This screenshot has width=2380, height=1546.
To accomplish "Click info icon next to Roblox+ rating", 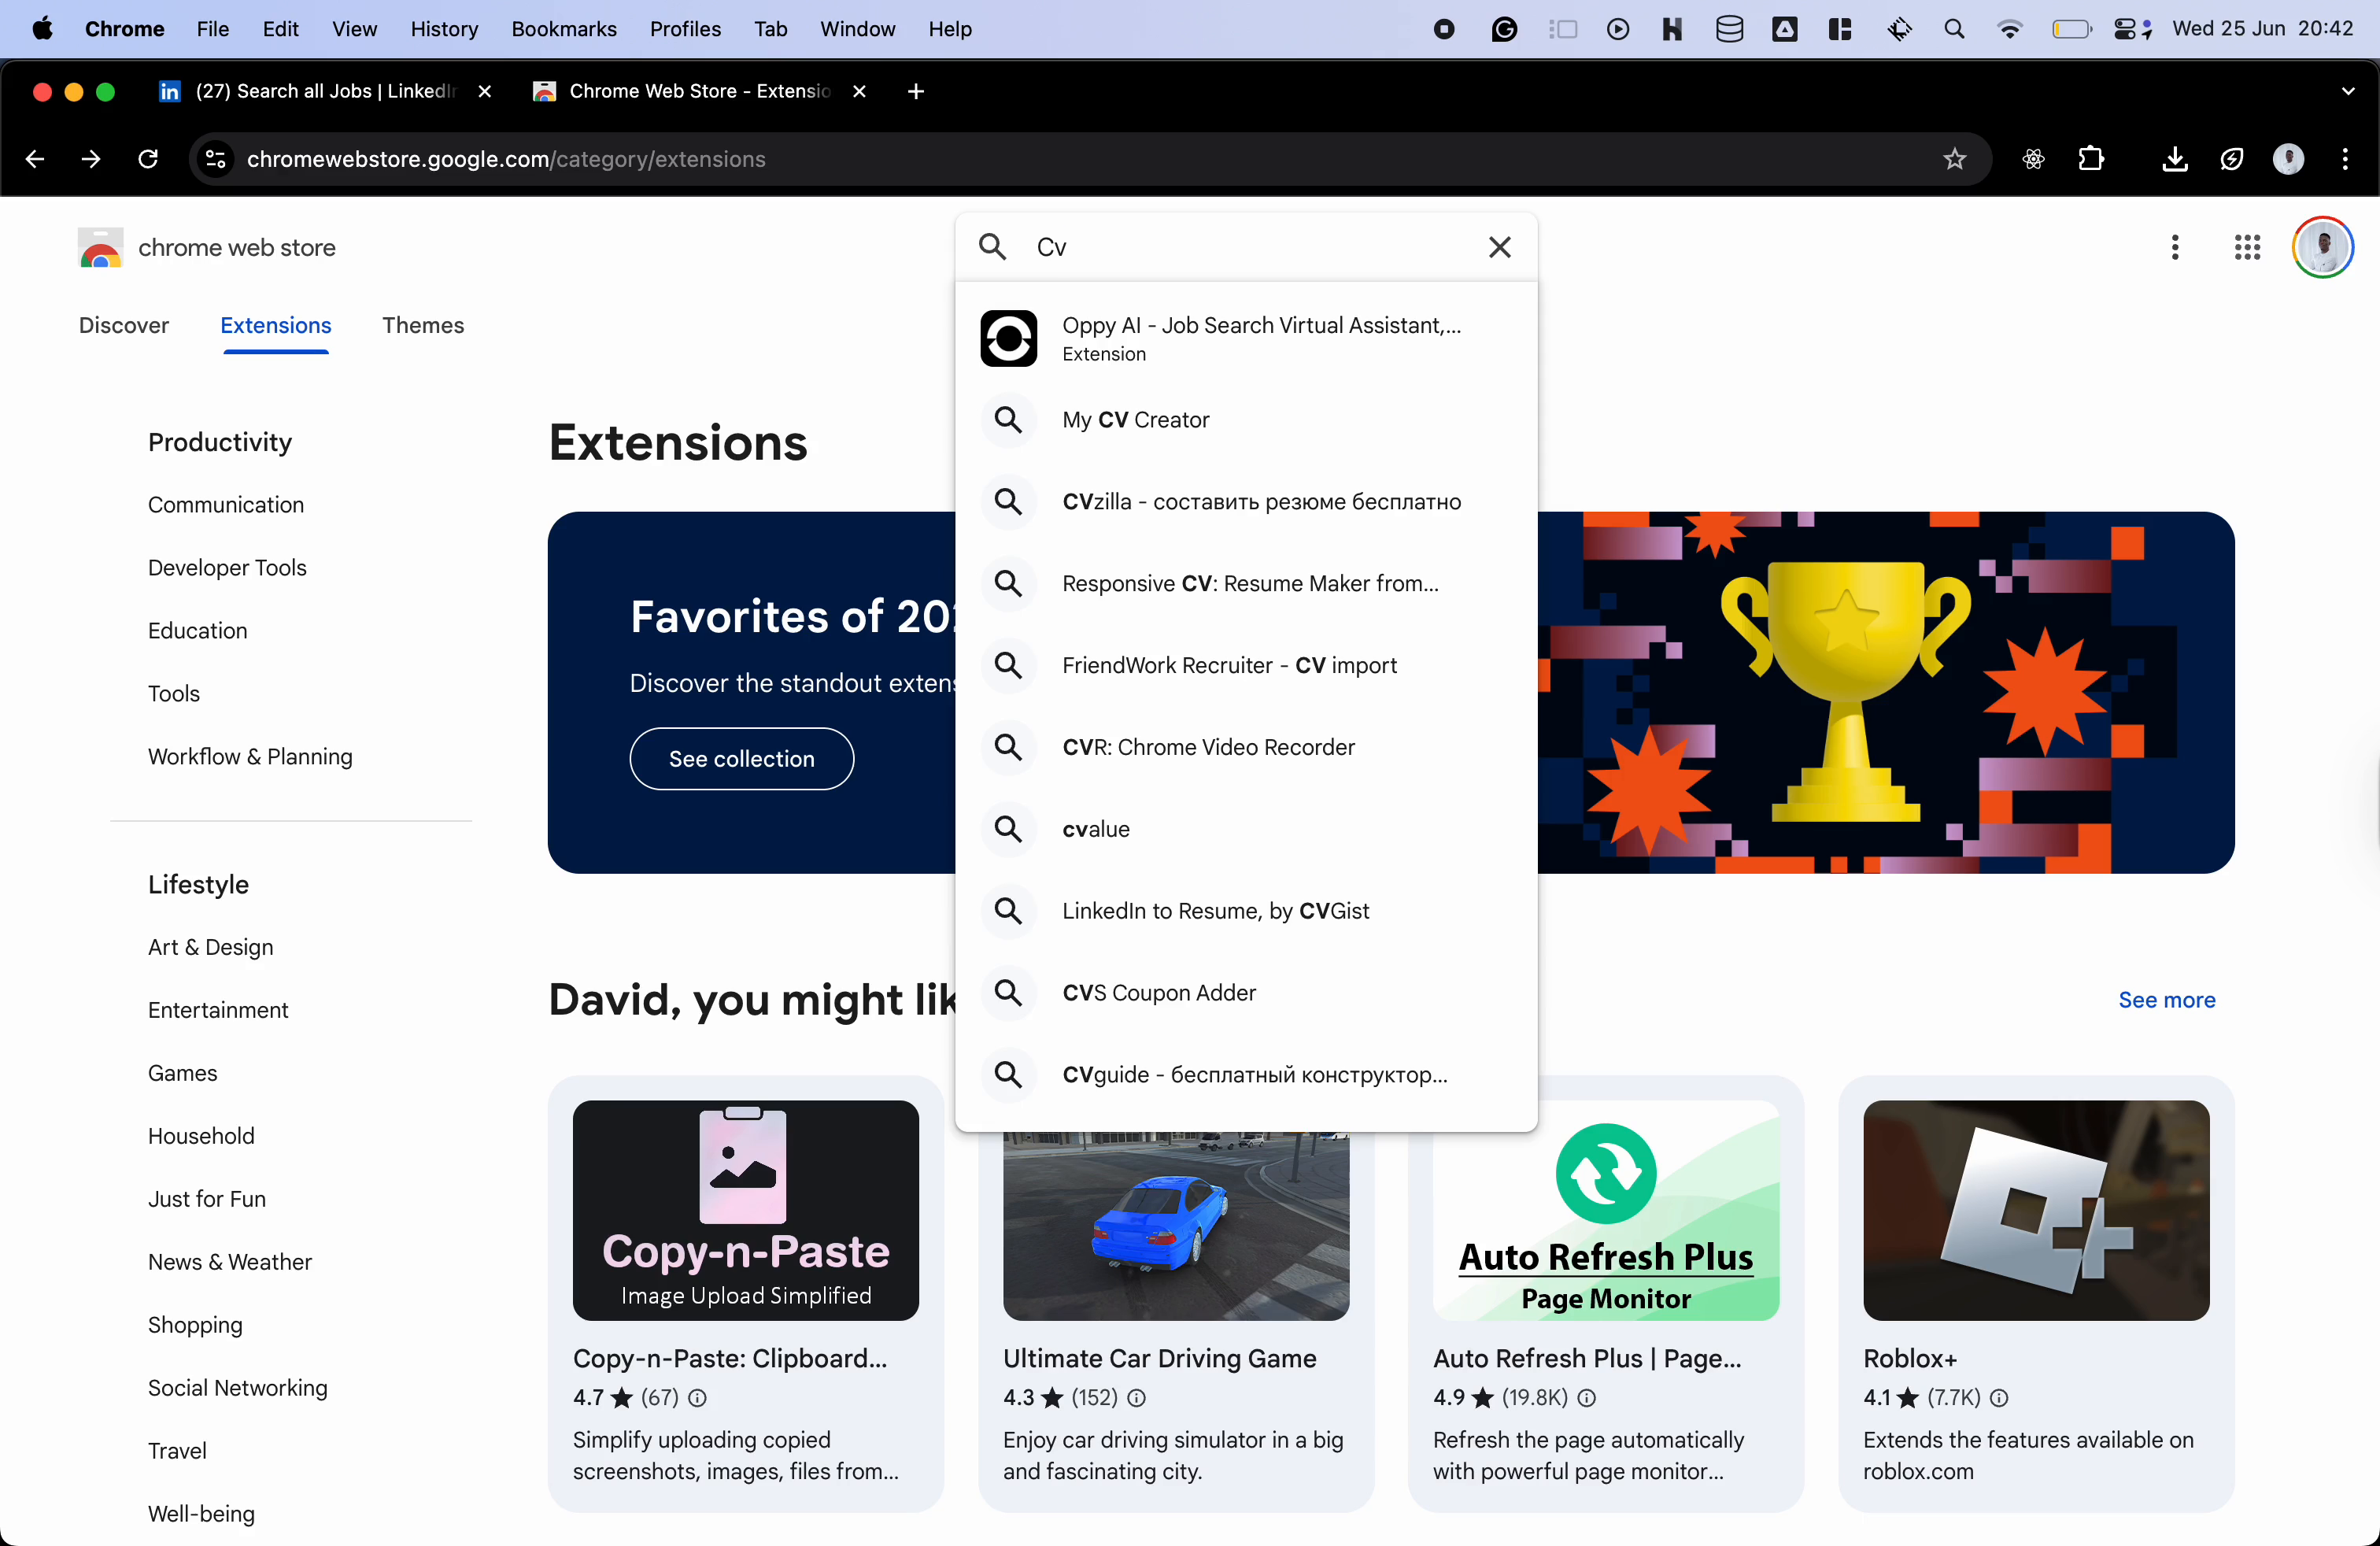I will pyautogui.click(x=1999, y=1398).
